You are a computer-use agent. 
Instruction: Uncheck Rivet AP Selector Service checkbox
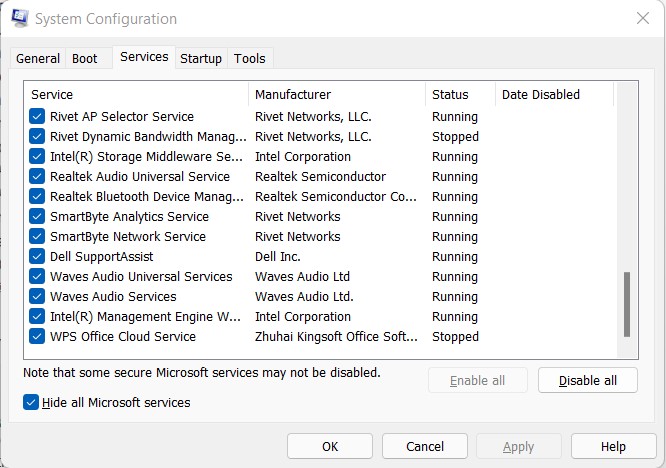(x=37, y=116)
